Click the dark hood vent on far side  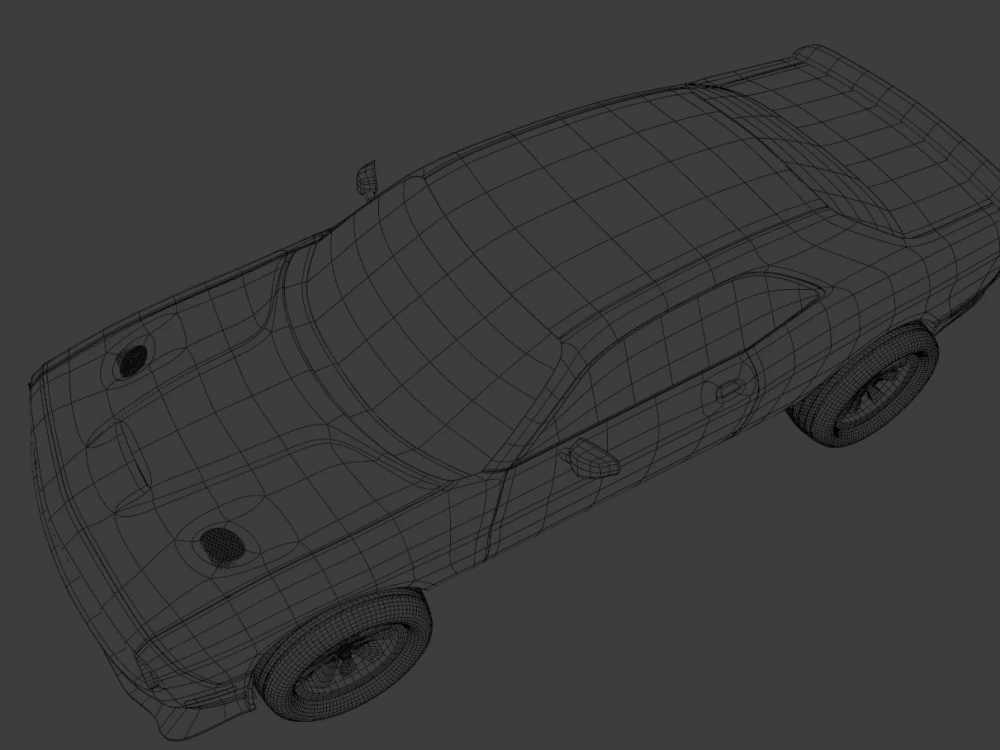(132, 361)
